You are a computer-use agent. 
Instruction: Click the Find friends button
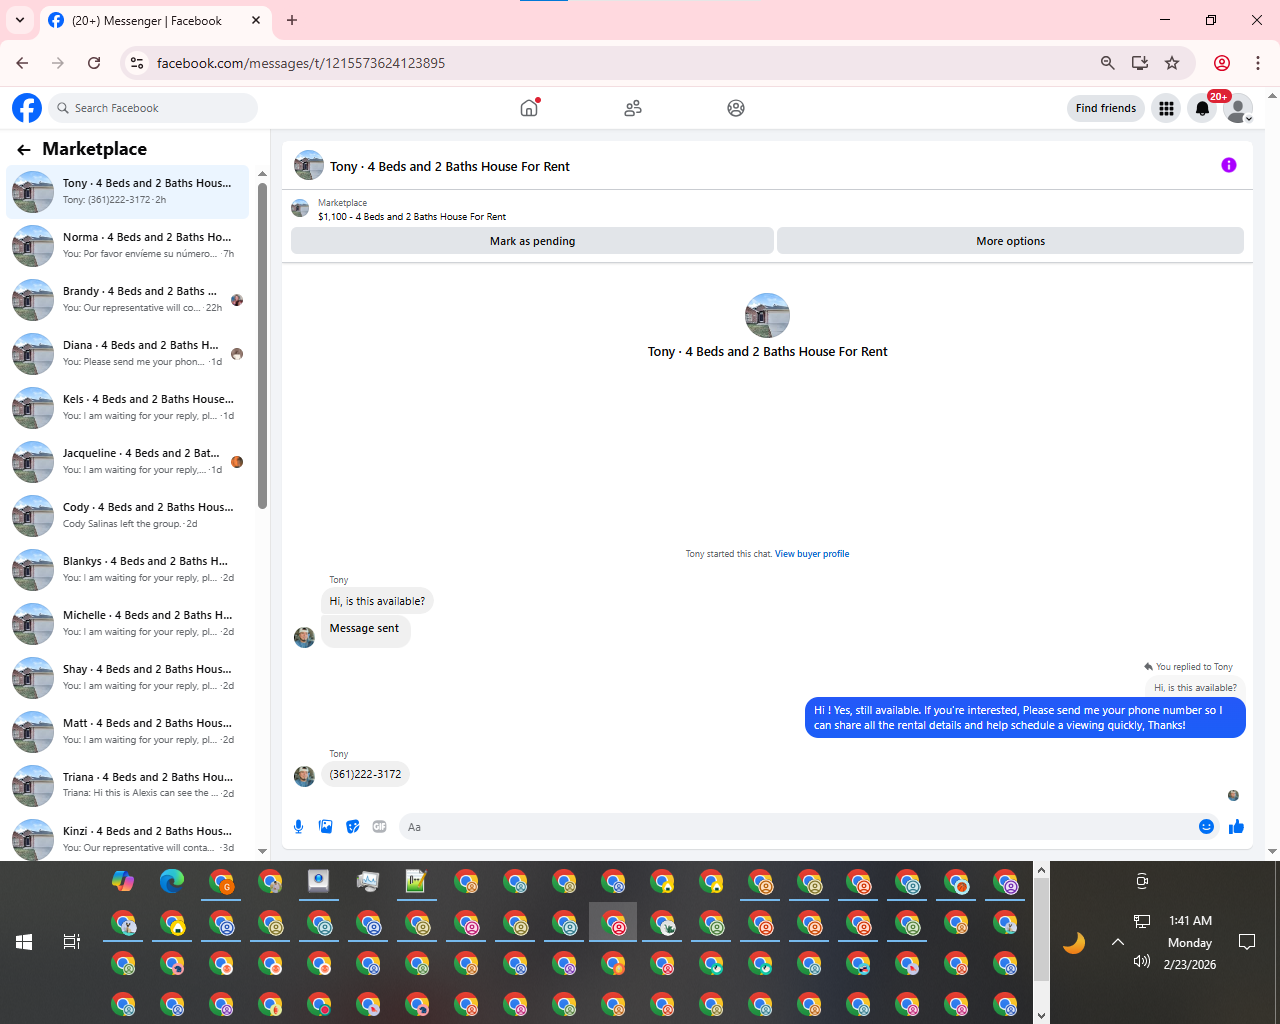pos(1106,108)
